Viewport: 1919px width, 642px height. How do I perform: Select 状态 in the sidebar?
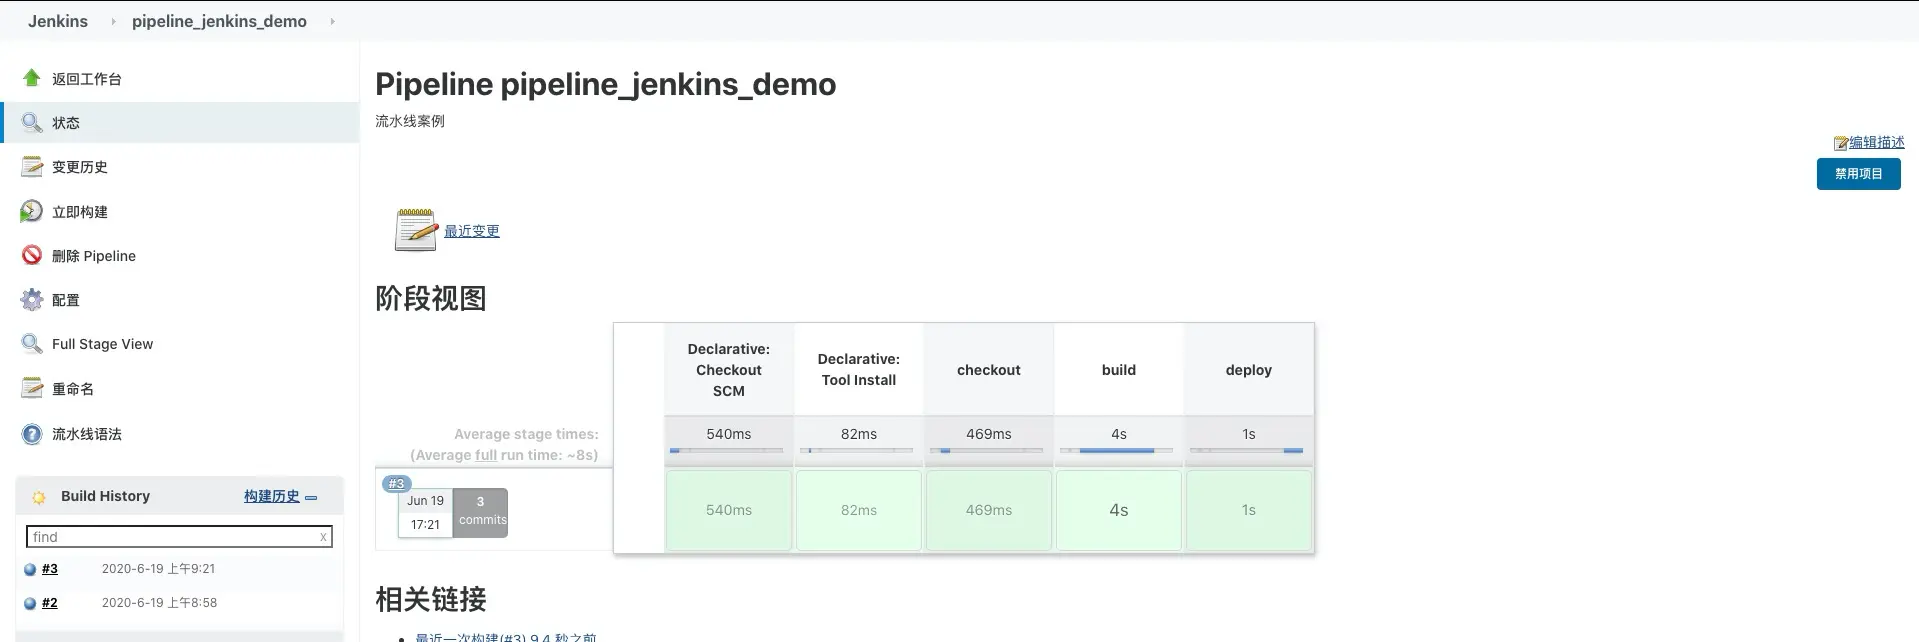pyautogui.click(x=66, y=123)
